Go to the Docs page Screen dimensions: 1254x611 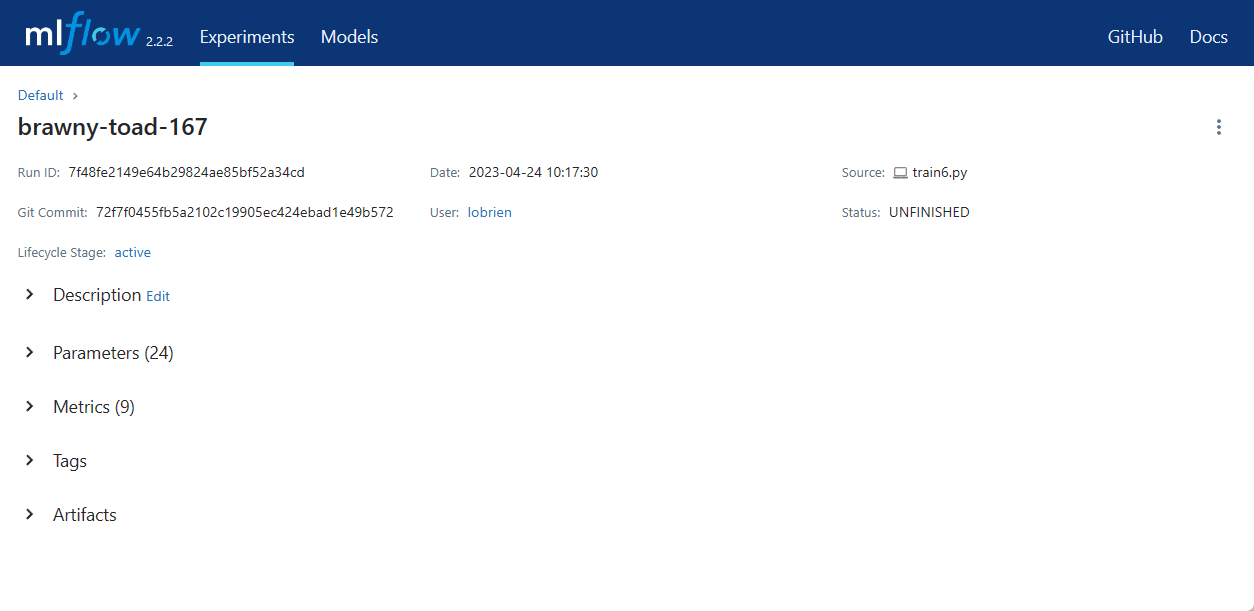1208,37
